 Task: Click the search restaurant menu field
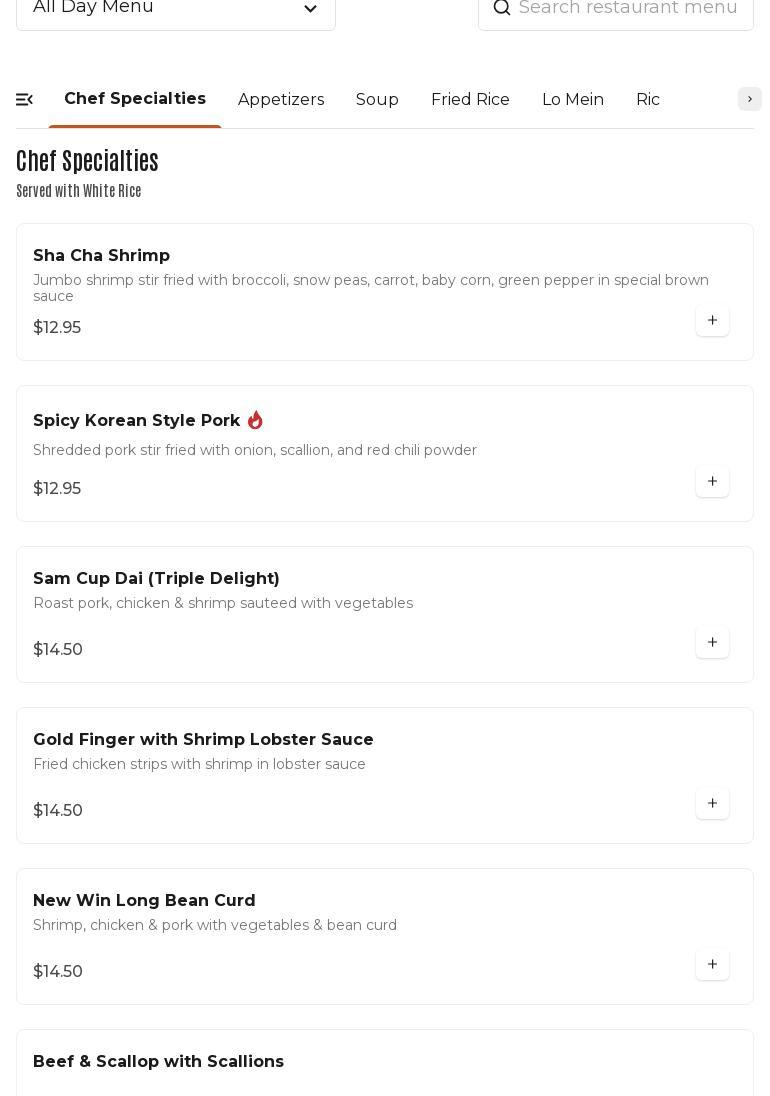click(628, 8)
